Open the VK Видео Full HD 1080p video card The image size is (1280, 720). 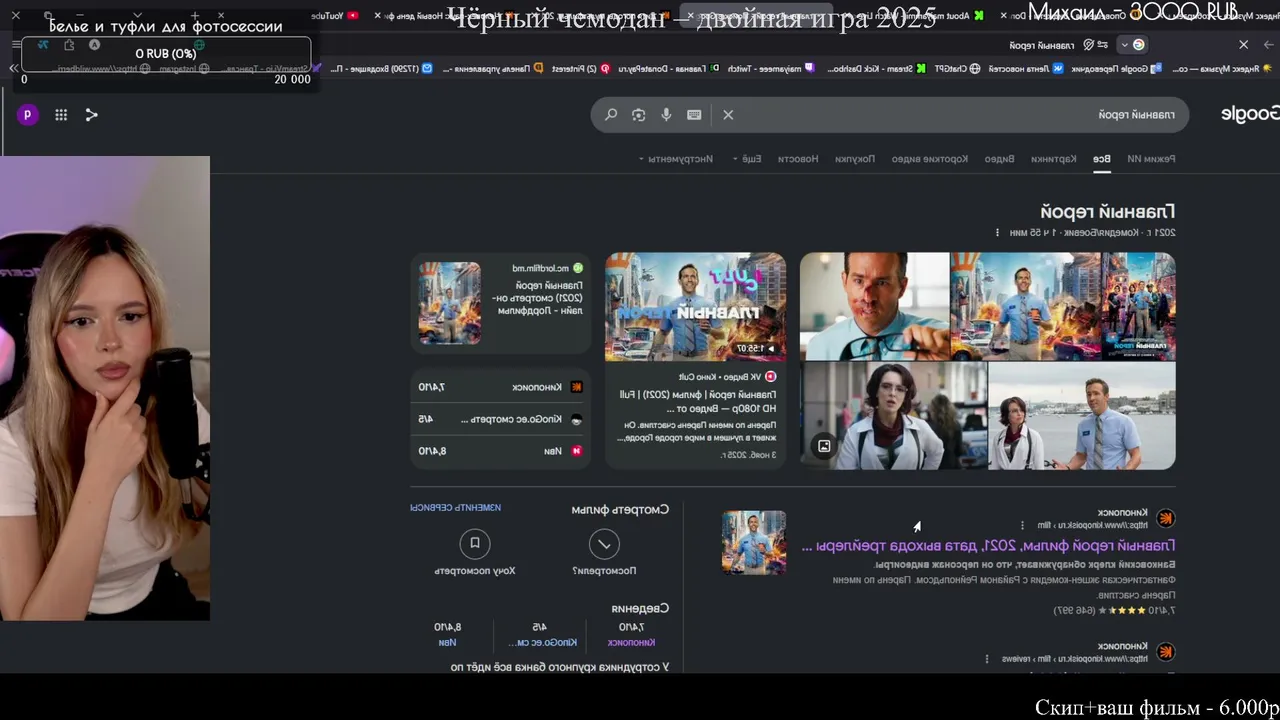tap(696, 360)
